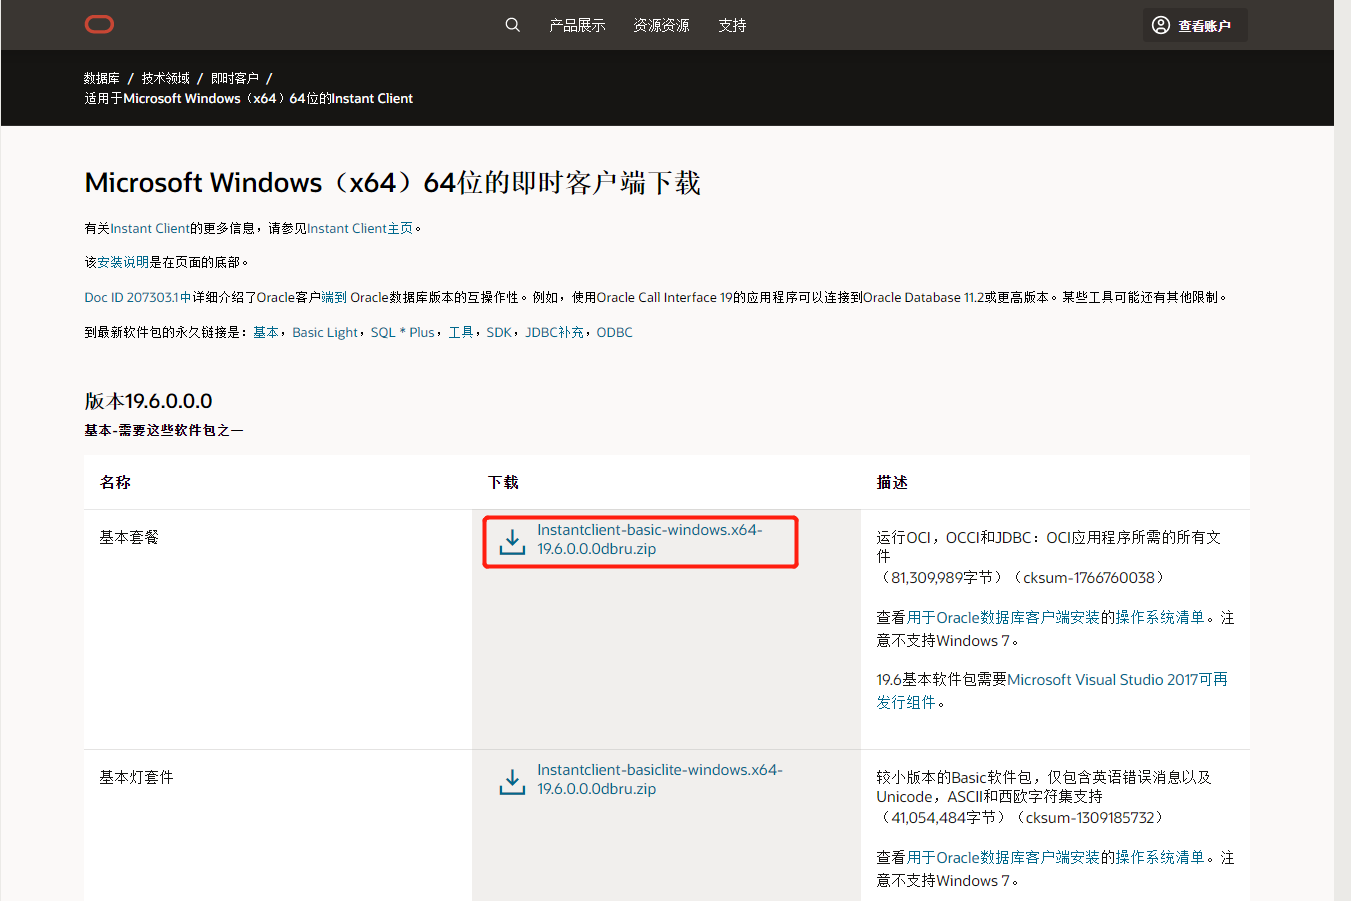Screen dimensions: 1351x901
Task: Open the 安装说明 link
Action: [x=123, y=262]
